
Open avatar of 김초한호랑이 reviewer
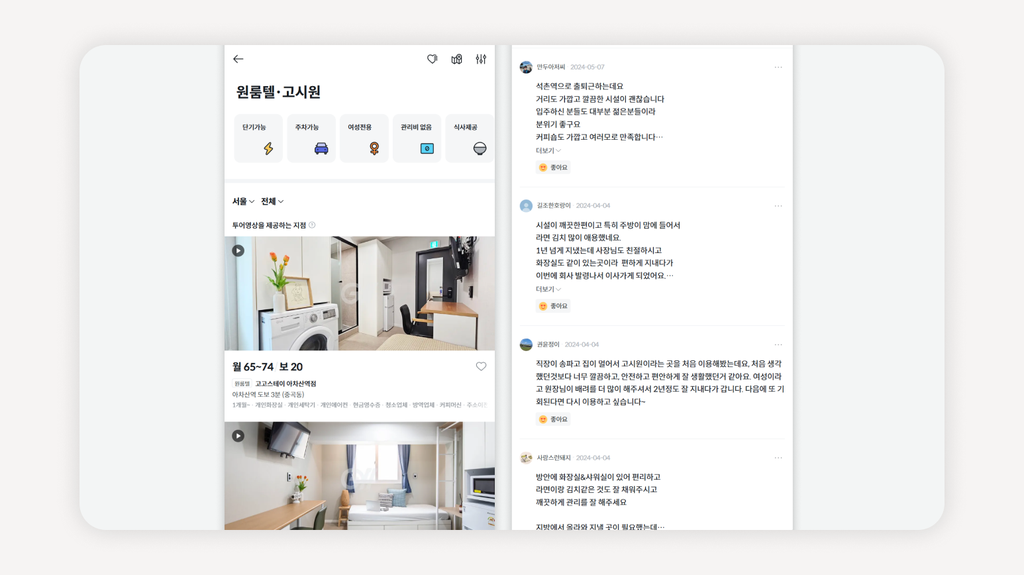tap(526, 206)
